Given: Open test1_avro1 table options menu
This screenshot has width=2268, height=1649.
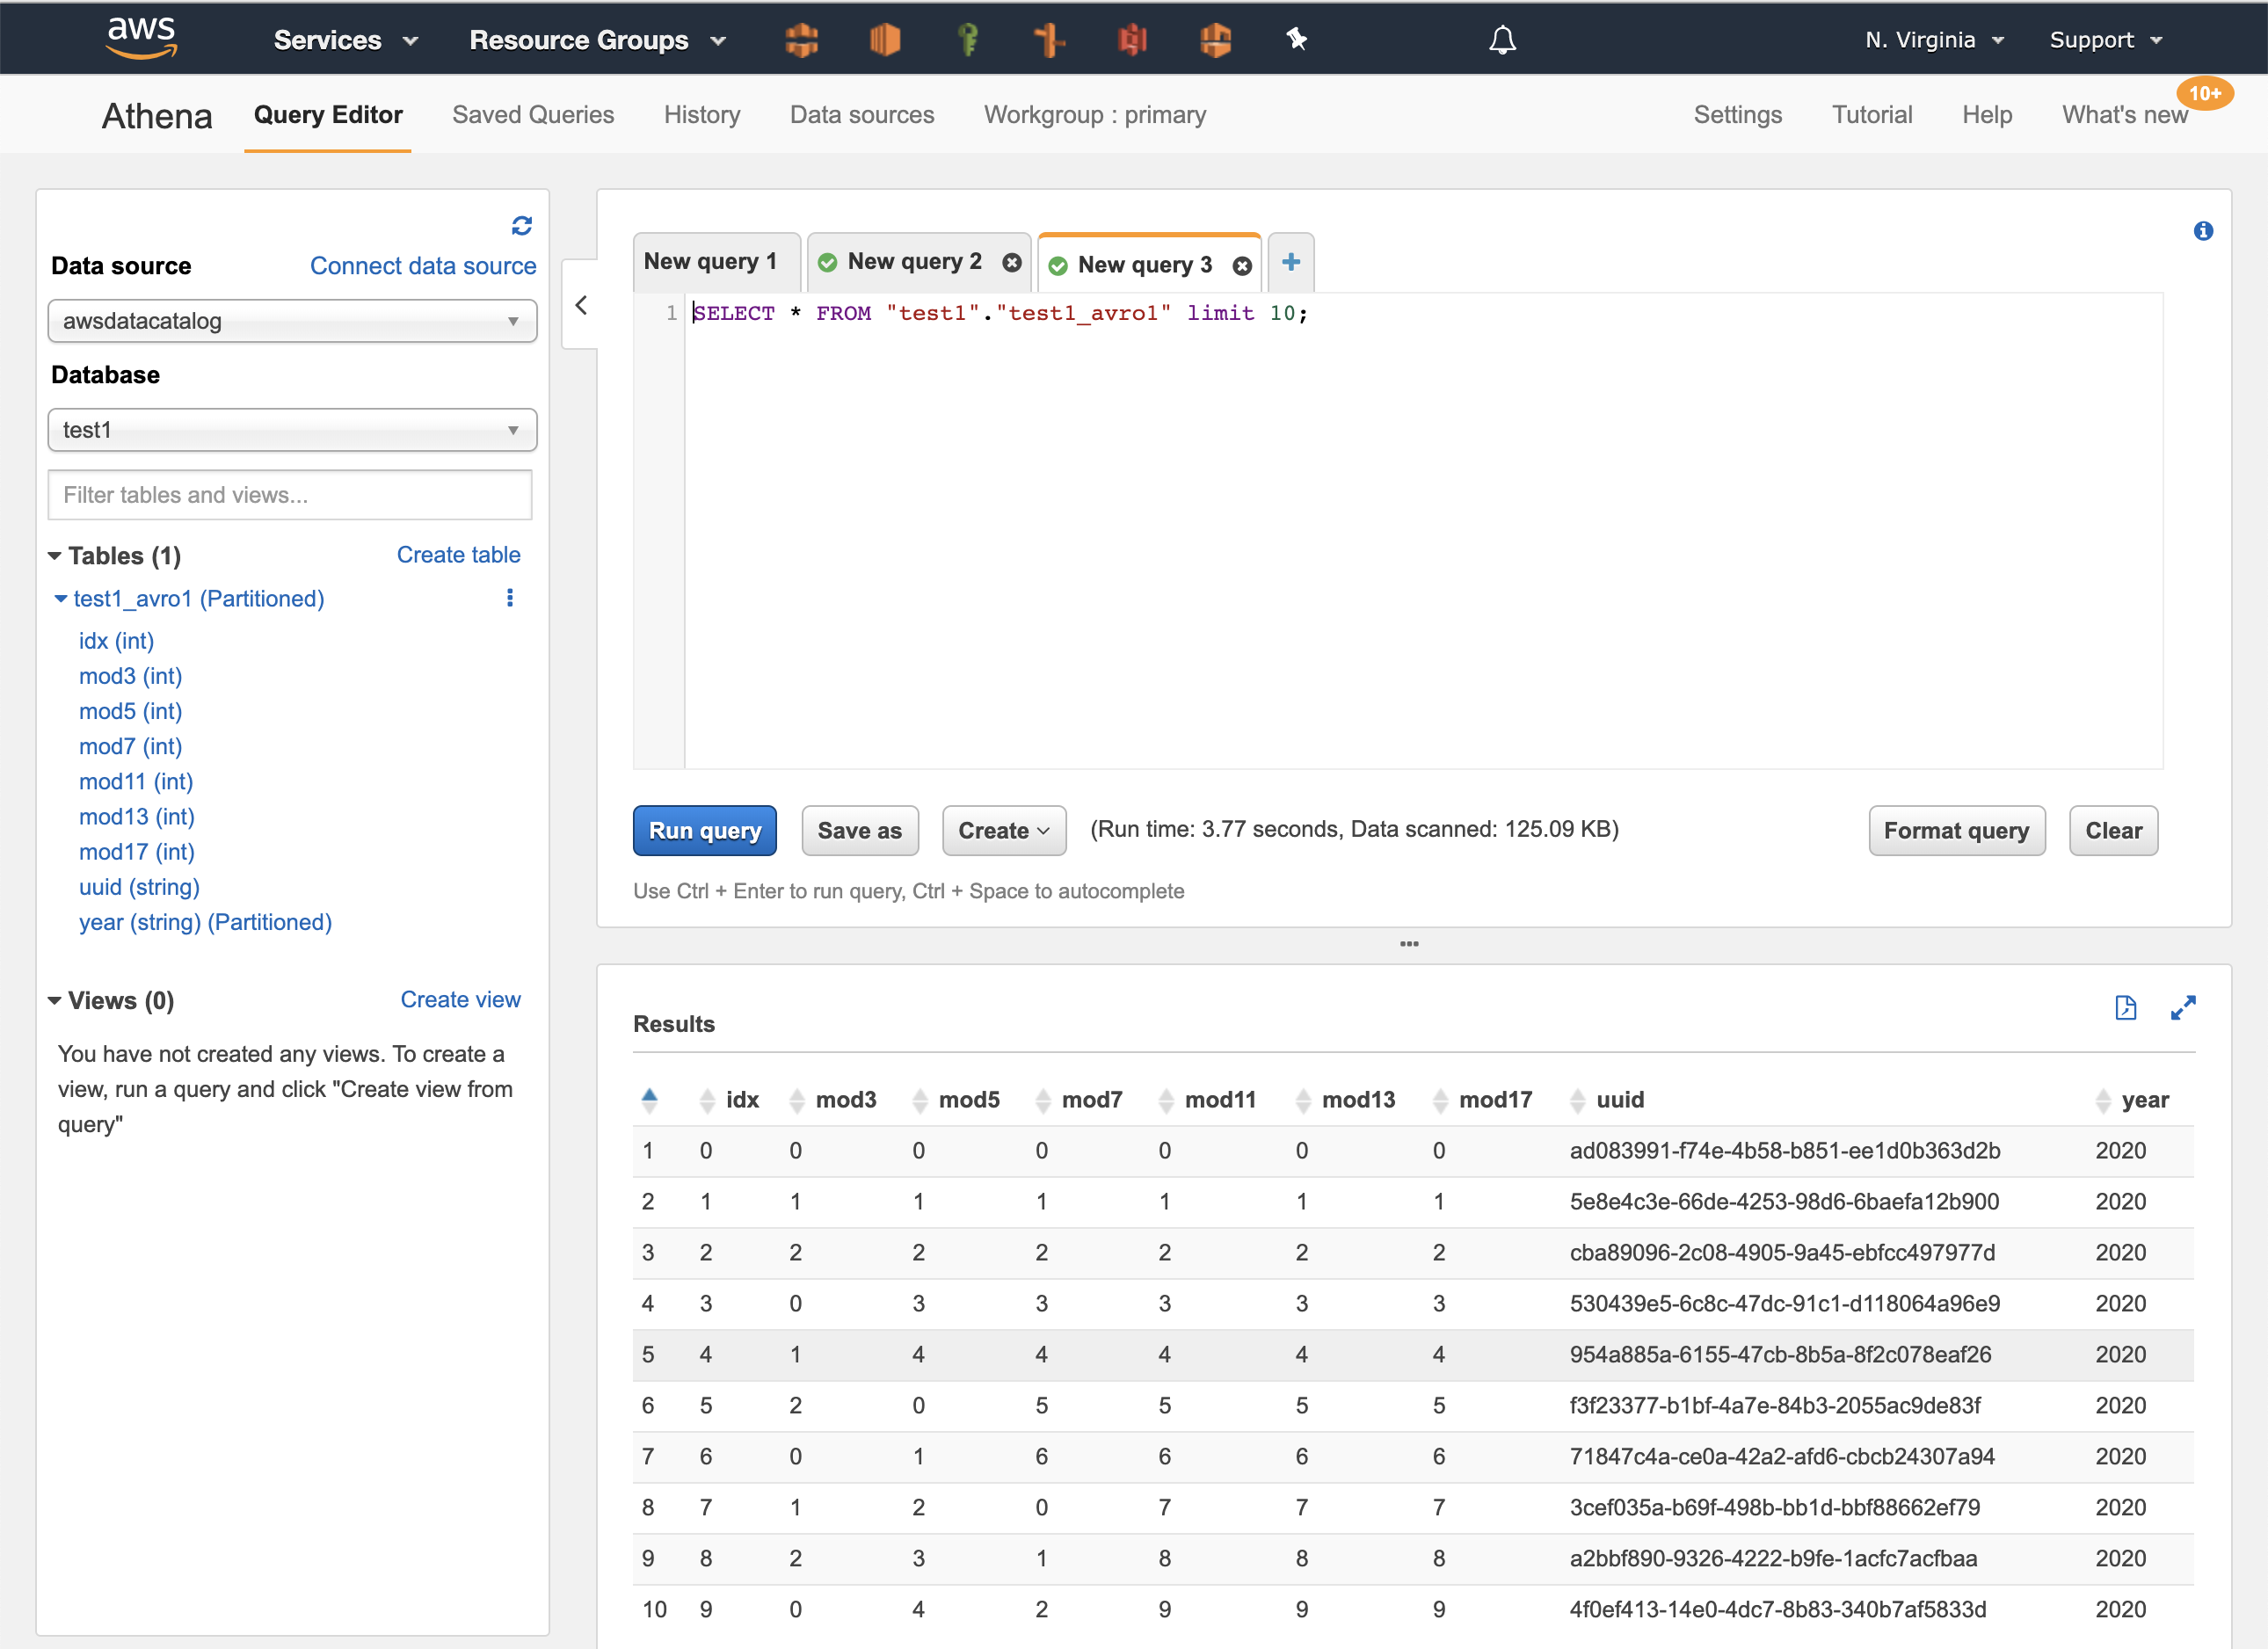Looking at the screenshot, I should [x=510, y=598].
